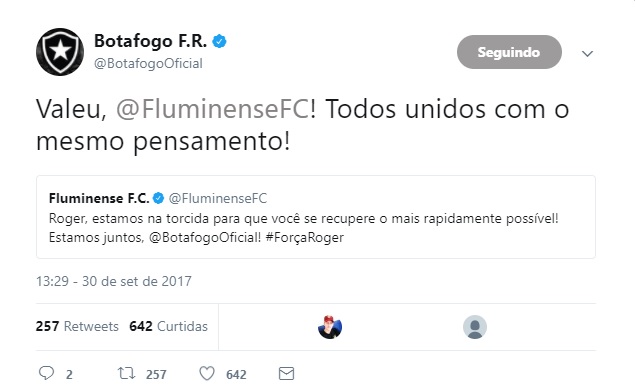
Task: Open default gray silhouette user avatar
Action: 475,327
